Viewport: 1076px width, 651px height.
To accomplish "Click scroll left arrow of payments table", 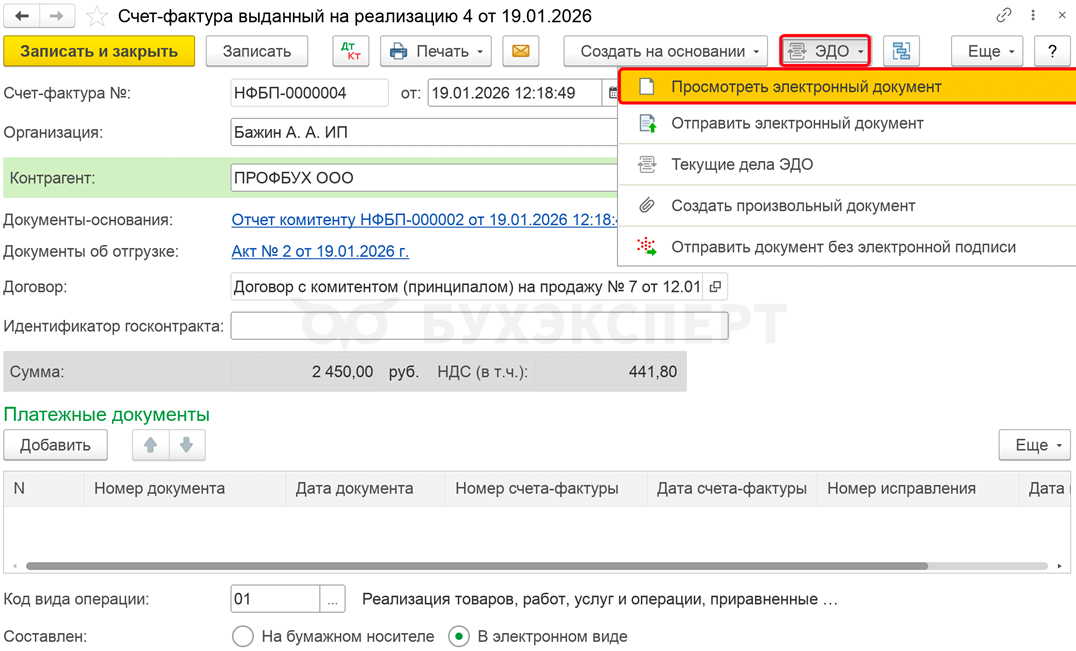I will 14,566.
